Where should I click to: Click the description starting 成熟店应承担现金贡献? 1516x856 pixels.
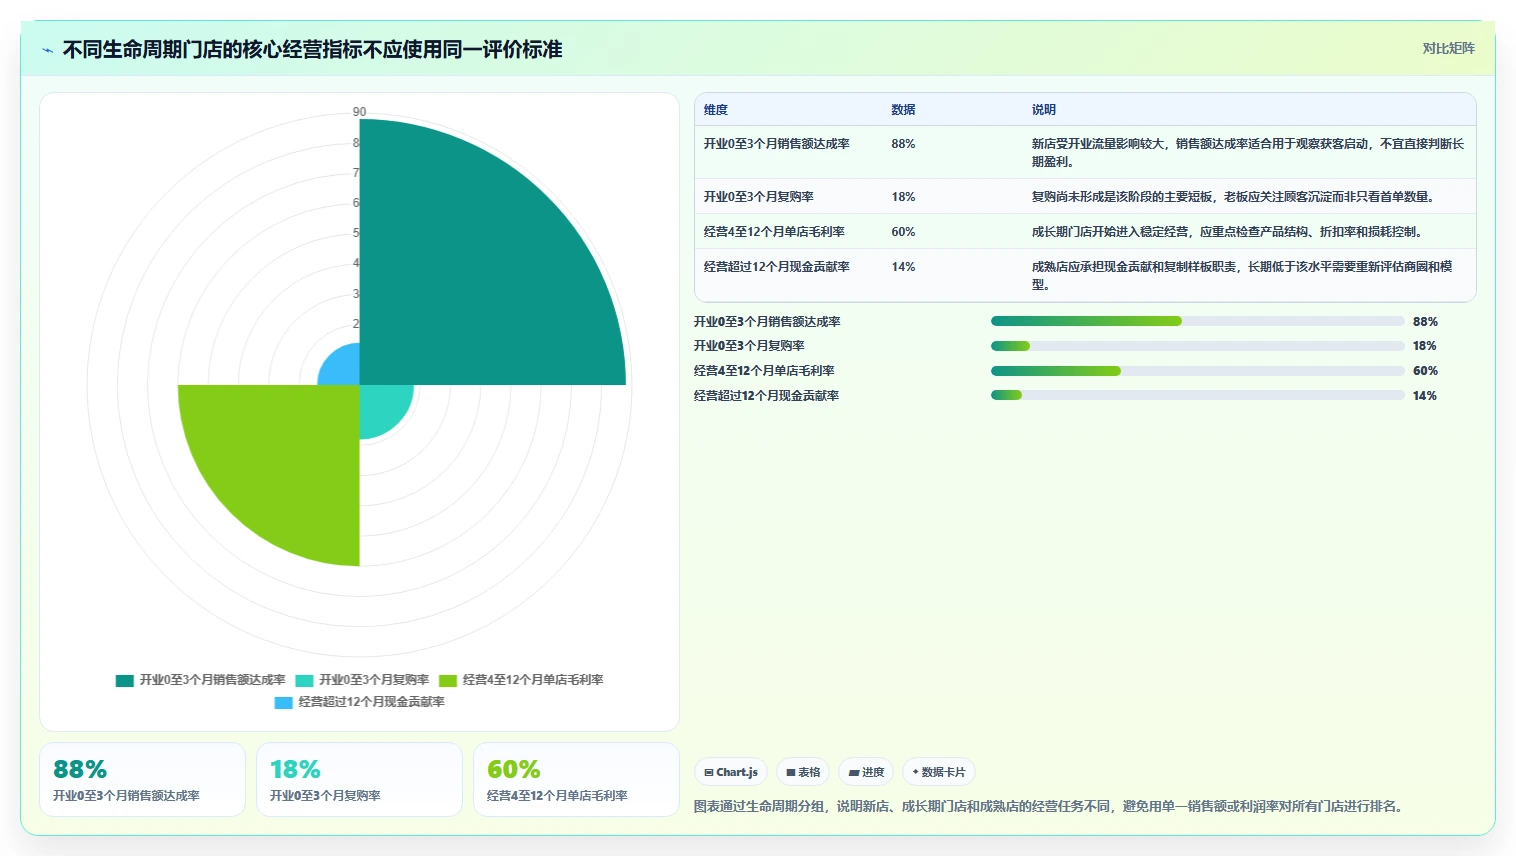coord(1242,275)
